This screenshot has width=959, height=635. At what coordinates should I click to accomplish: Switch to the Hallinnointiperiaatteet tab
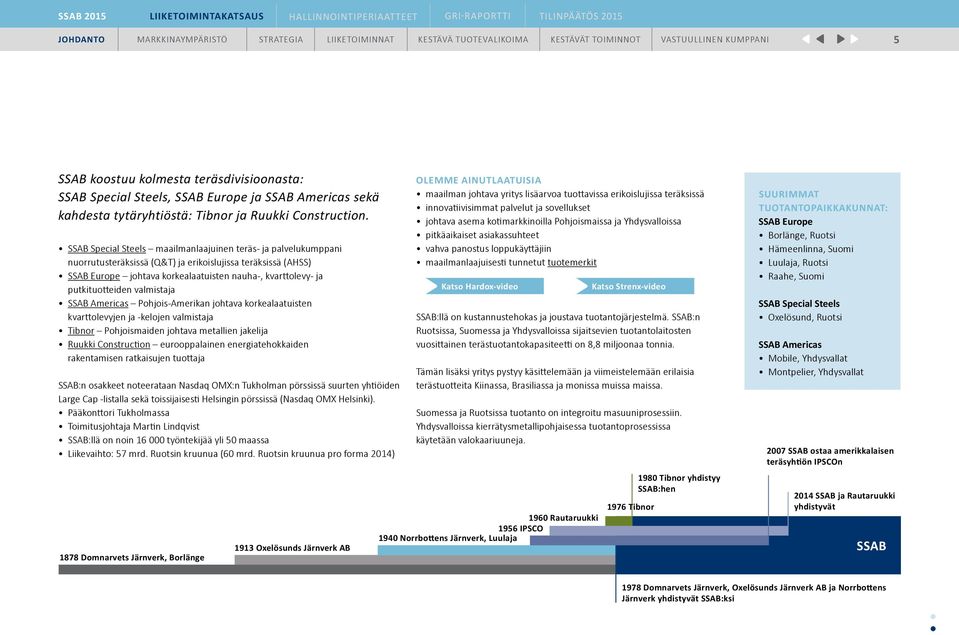pyautogui.click(x=353, y=17)
